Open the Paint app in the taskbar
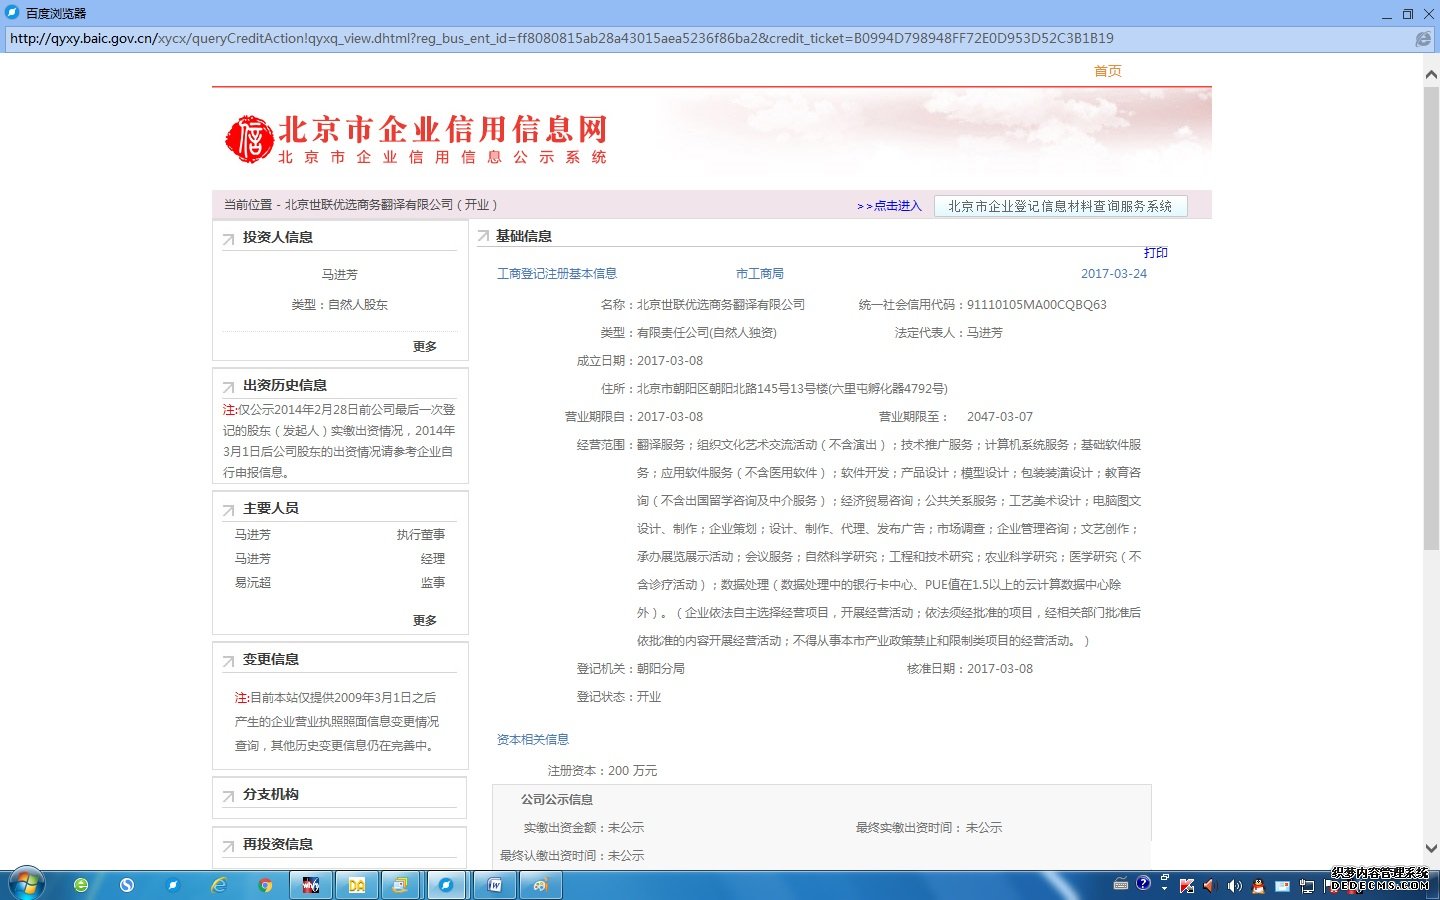The height and width of the screenshot is (900, 1440). (540, 885)
